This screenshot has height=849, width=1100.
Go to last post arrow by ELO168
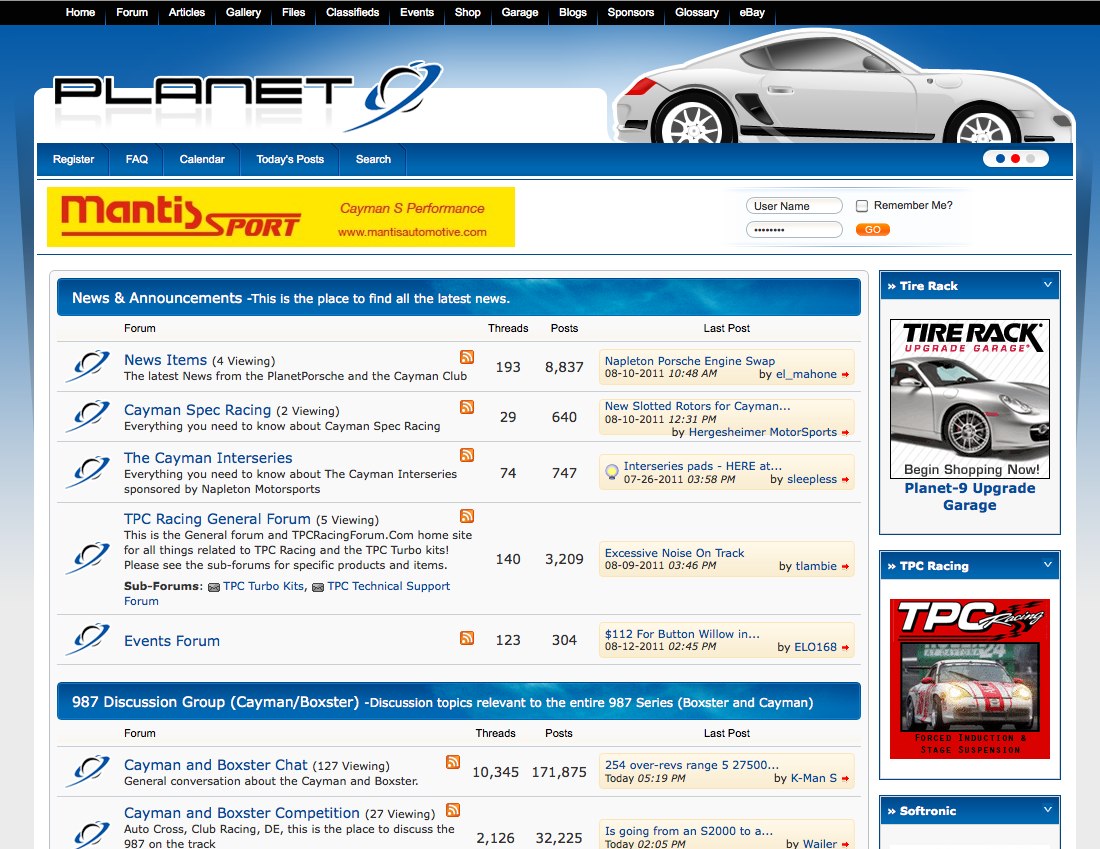pyautogui.click(x=845, y=648)
